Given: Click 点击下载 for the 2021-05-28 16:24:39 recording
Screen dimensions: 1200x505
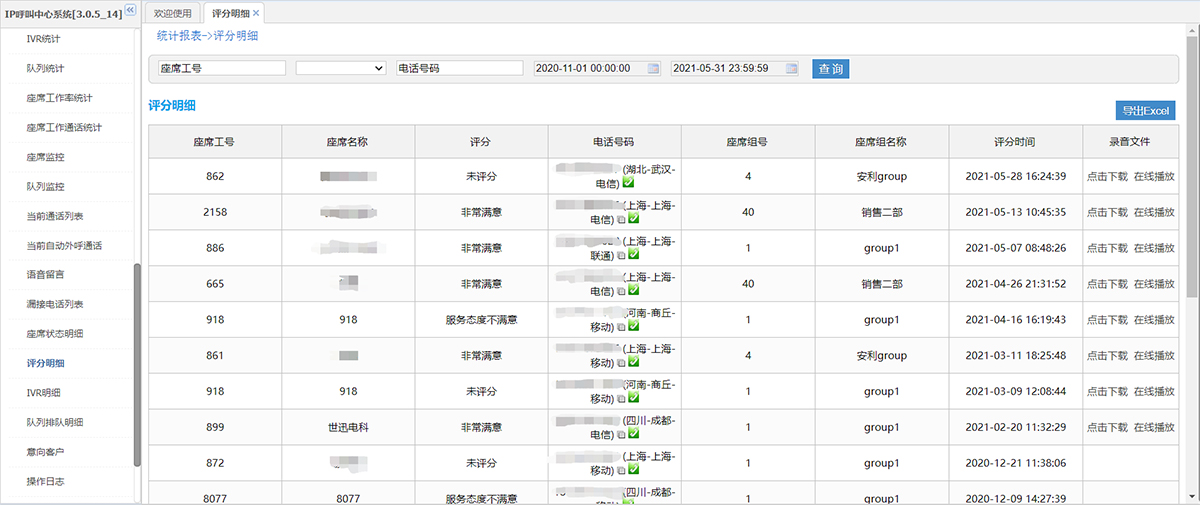Looking at the screenshot, I should tap(1107, 176).
